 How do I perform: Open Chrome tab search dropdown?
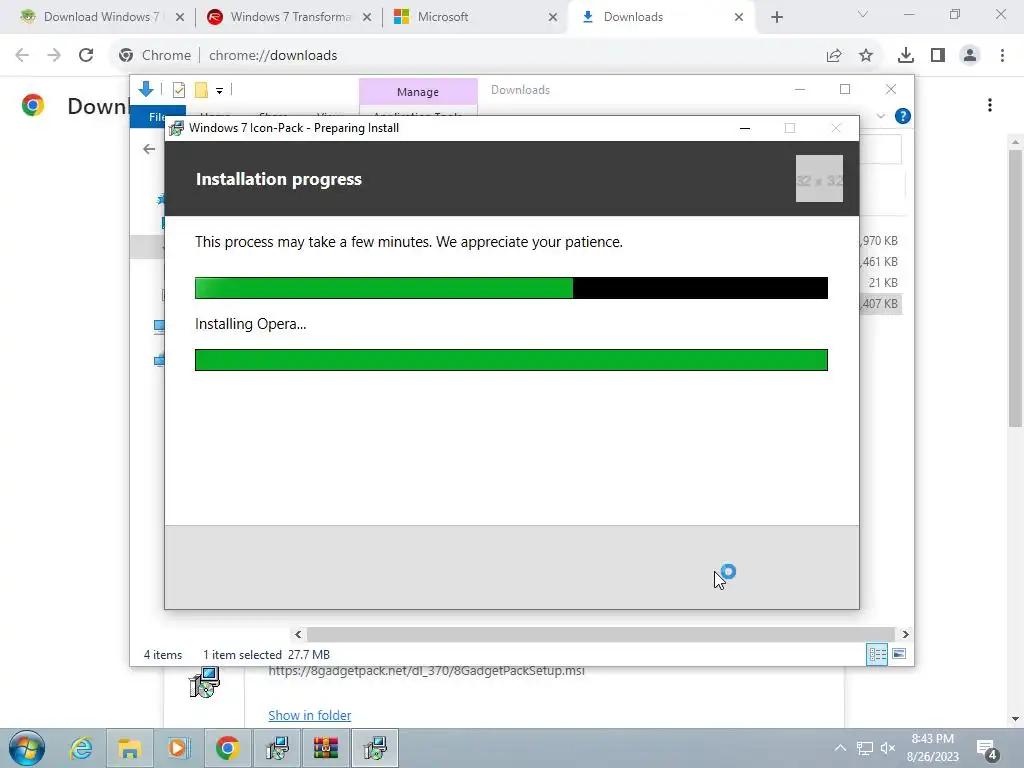click(x=863, y=14)
